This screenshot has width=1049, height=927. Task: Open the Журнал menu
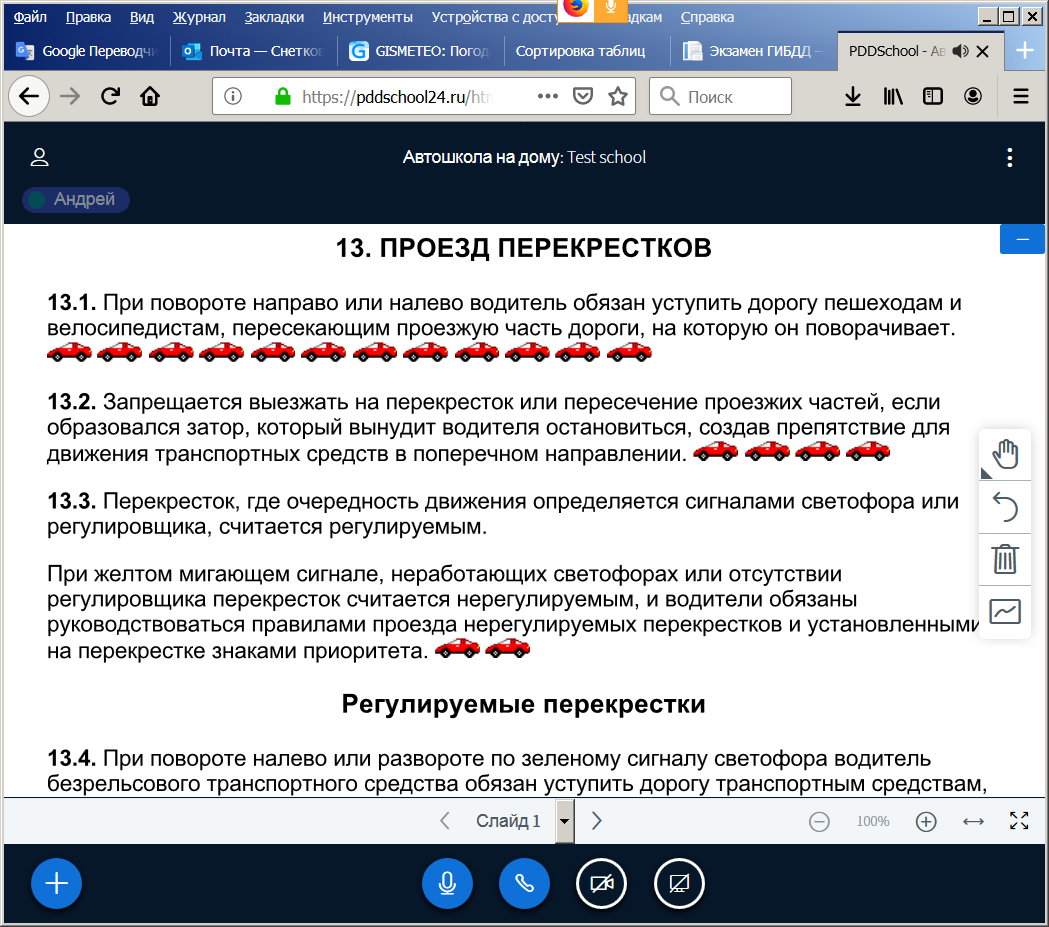tap(199, 17)
